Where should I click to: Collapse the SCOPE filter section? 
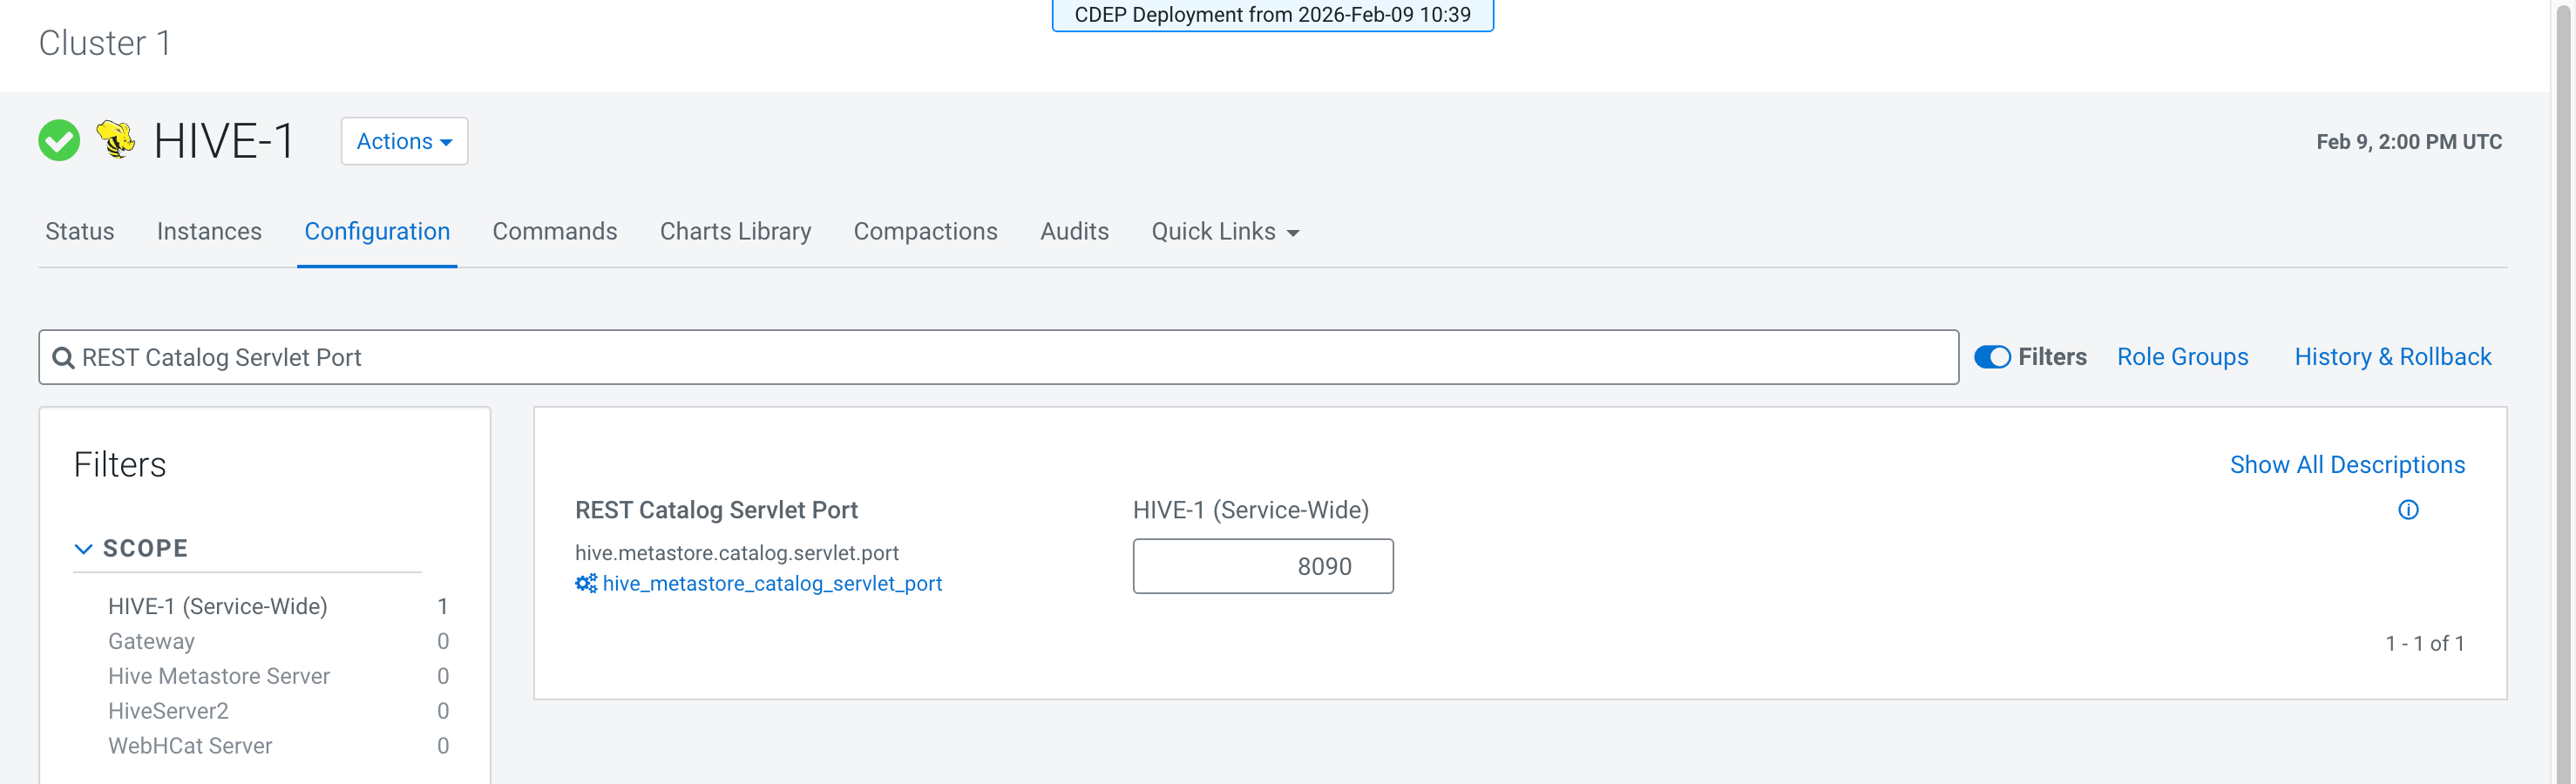pyautogui.click(x=84, y=548)
